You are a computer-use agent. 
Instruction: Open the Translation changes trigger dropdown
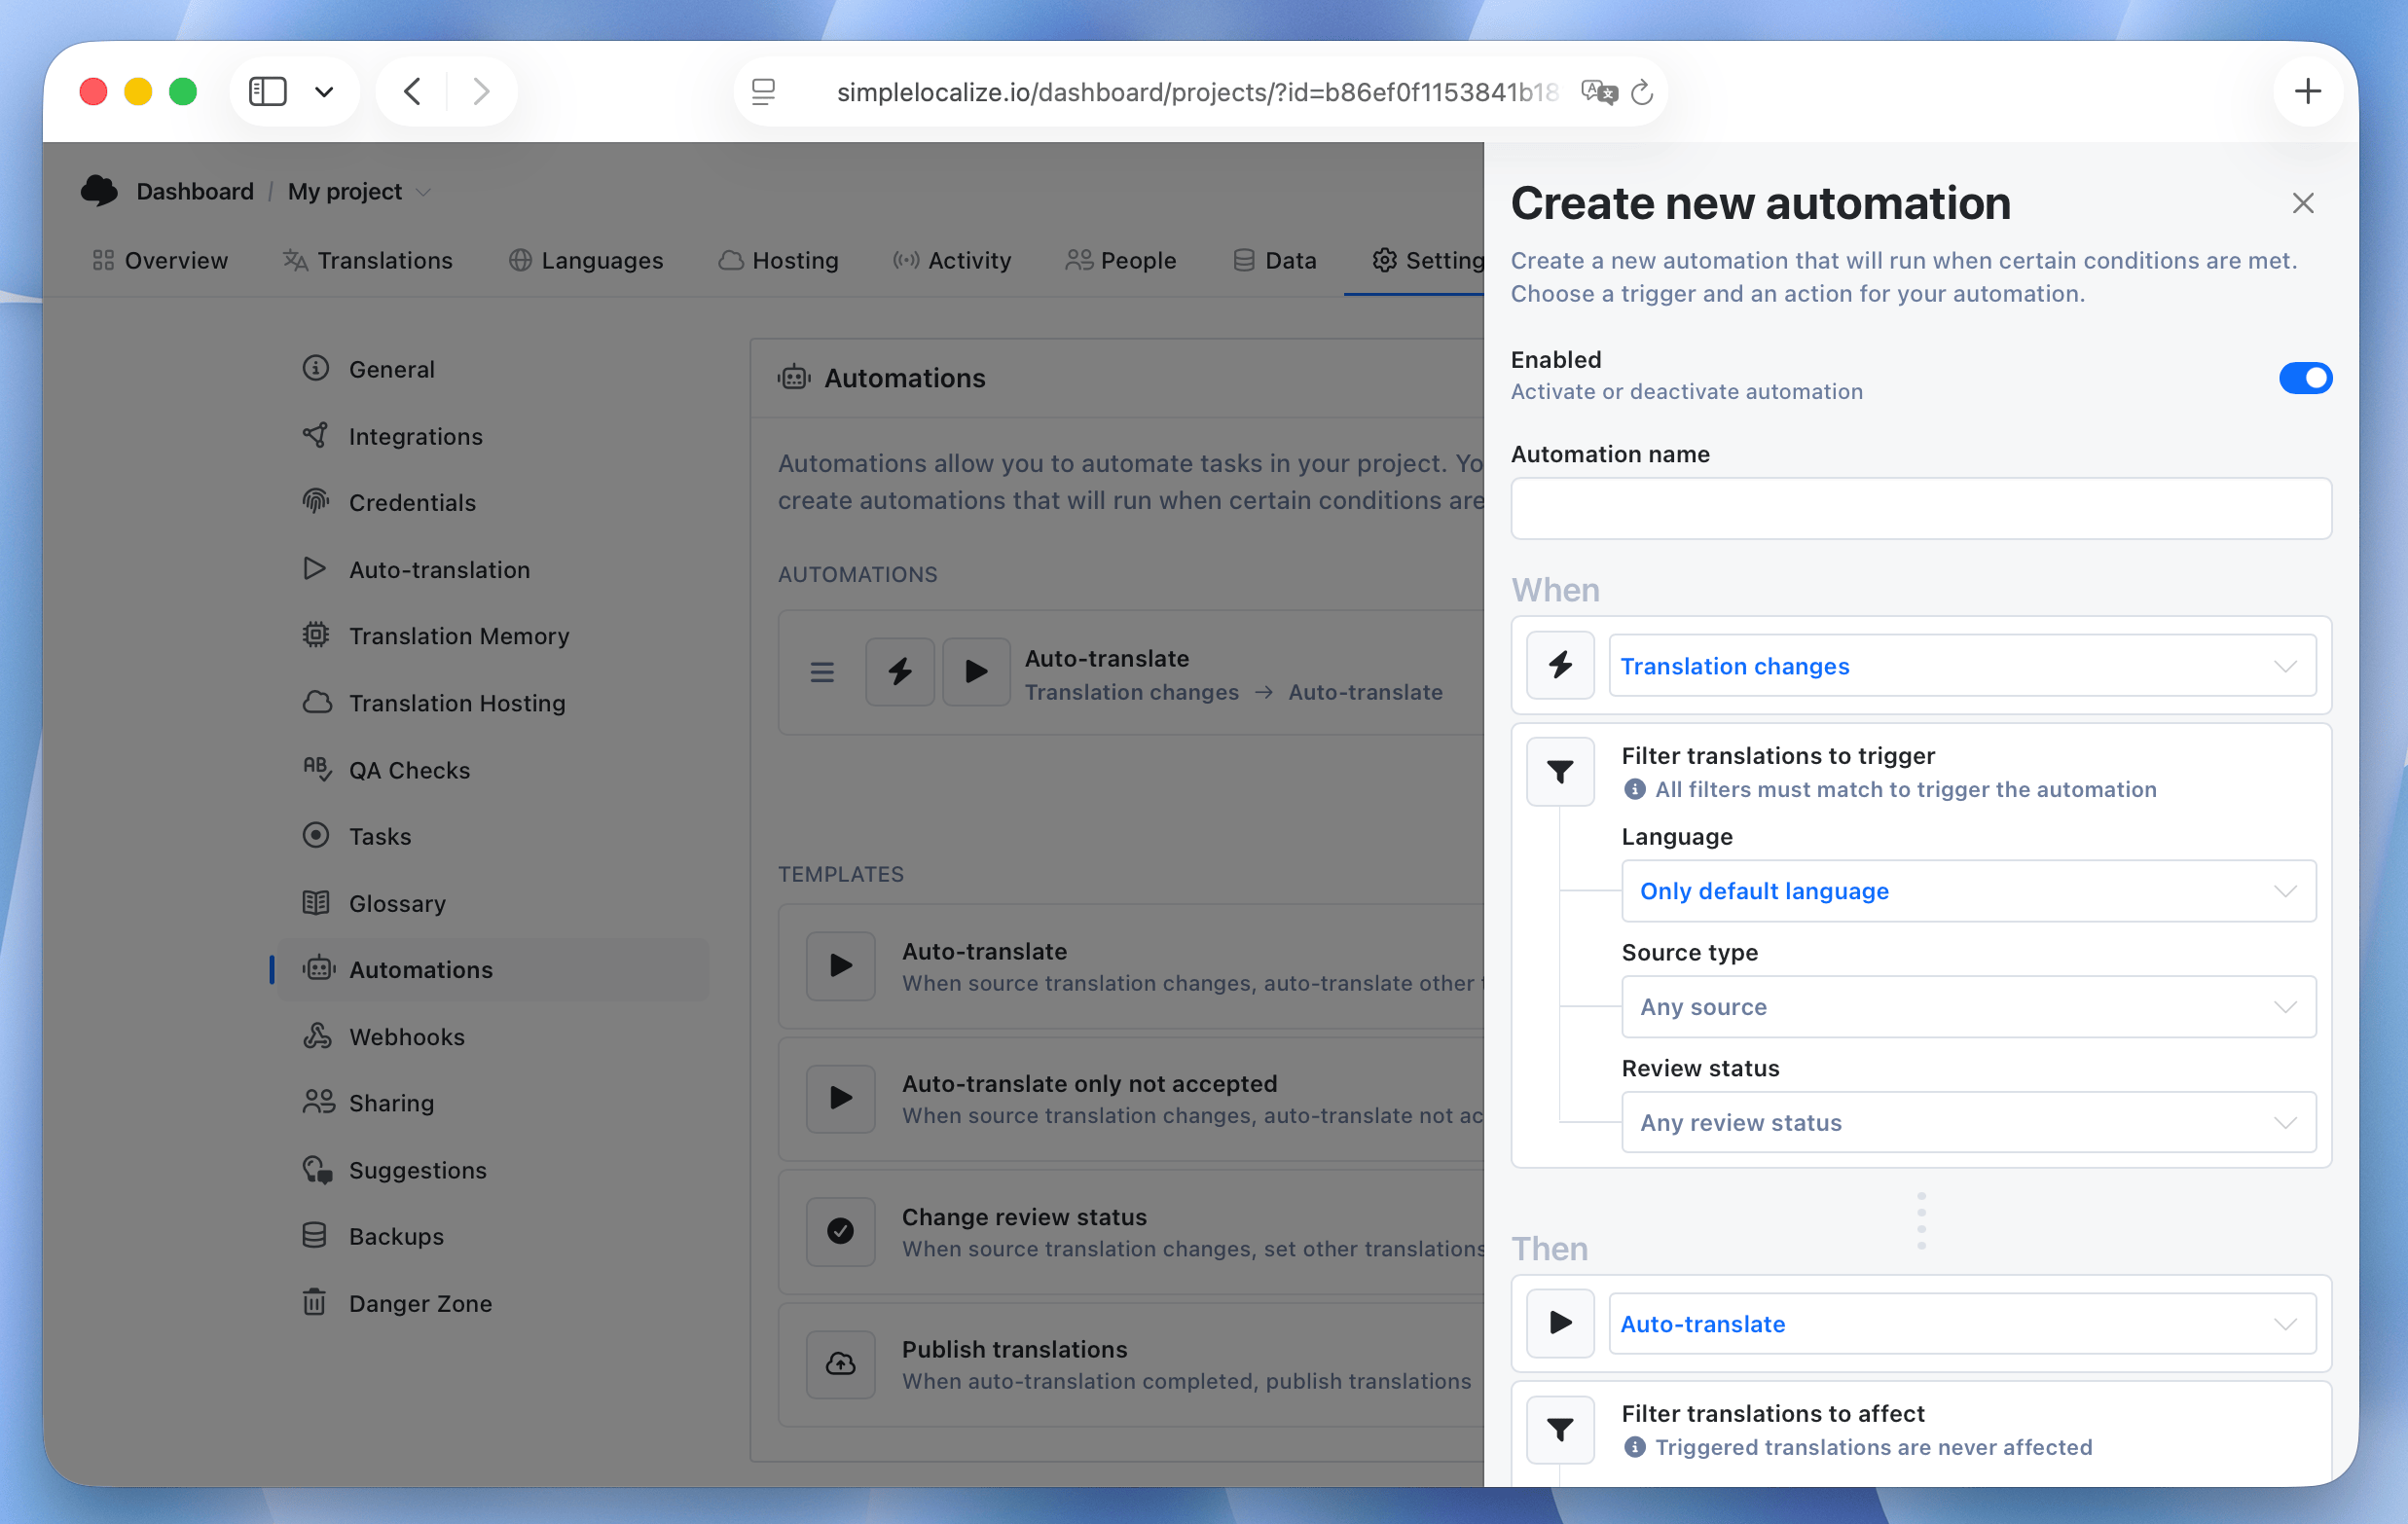coord(1961,665)
